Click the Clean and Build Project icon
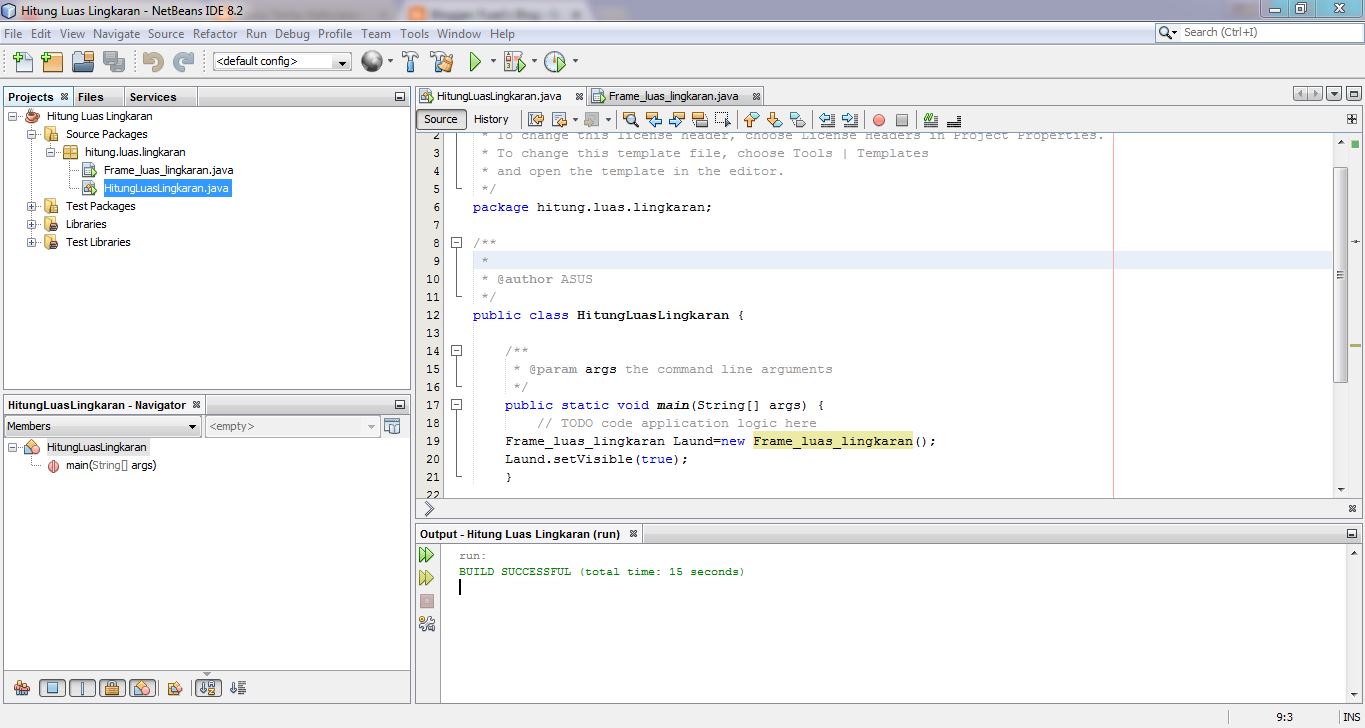 [x=442, y=62]
